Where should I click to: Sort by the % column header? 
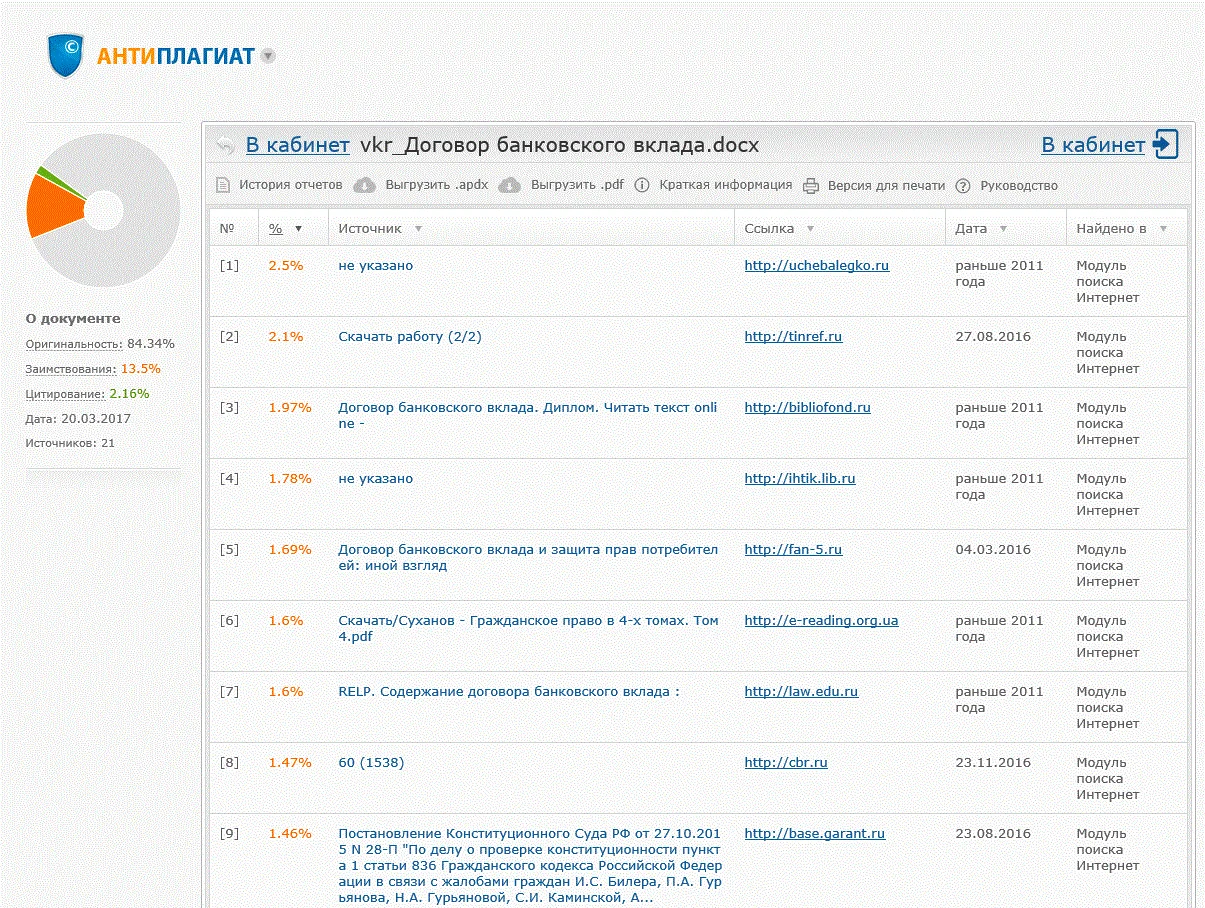tap(276, 229)
